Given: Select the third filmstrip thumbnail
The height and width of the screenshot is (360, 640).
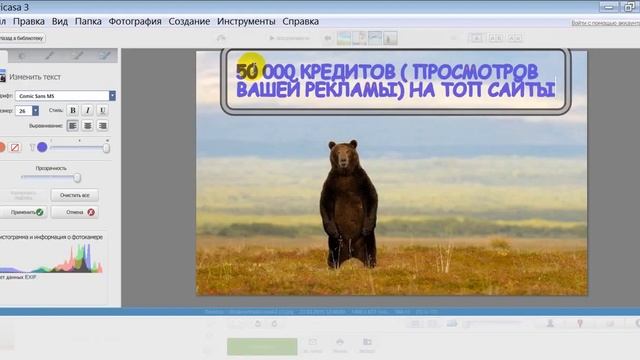Looking at the screenshot, I should pyautogui.click(x=375, y=38).
